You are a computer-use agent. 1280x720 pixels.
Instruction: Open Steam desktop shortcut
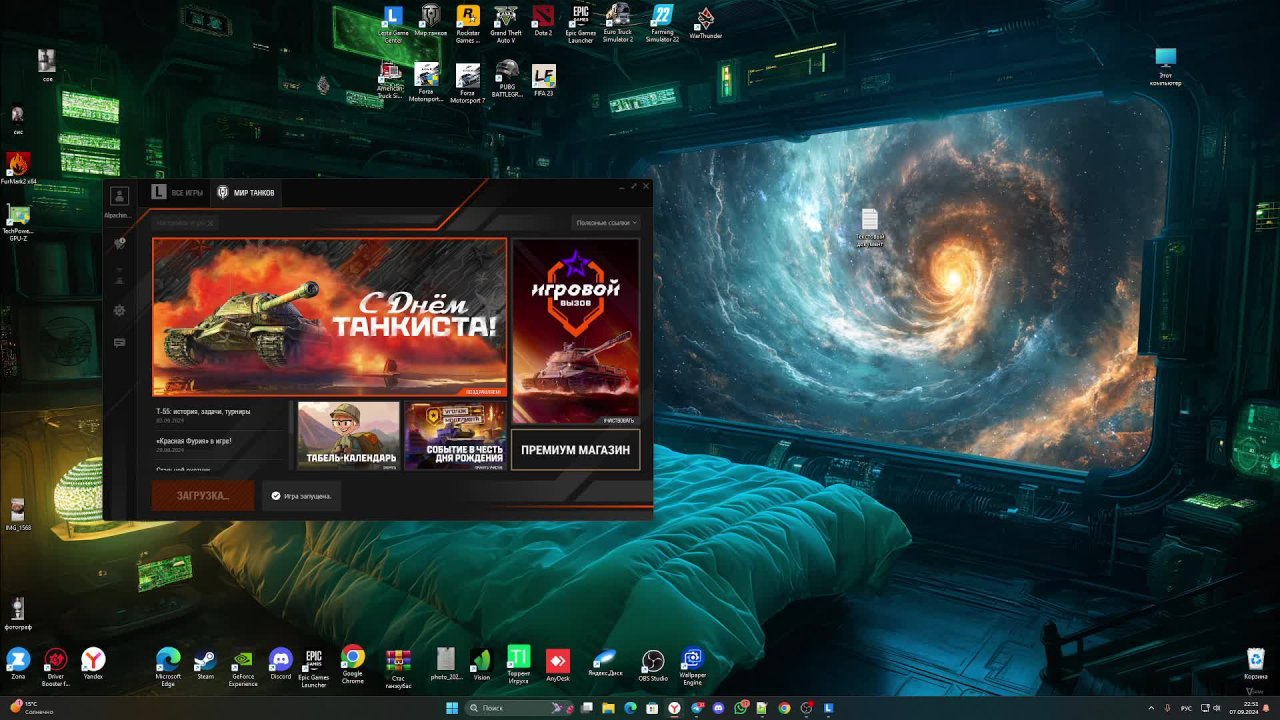coord(205,663)
